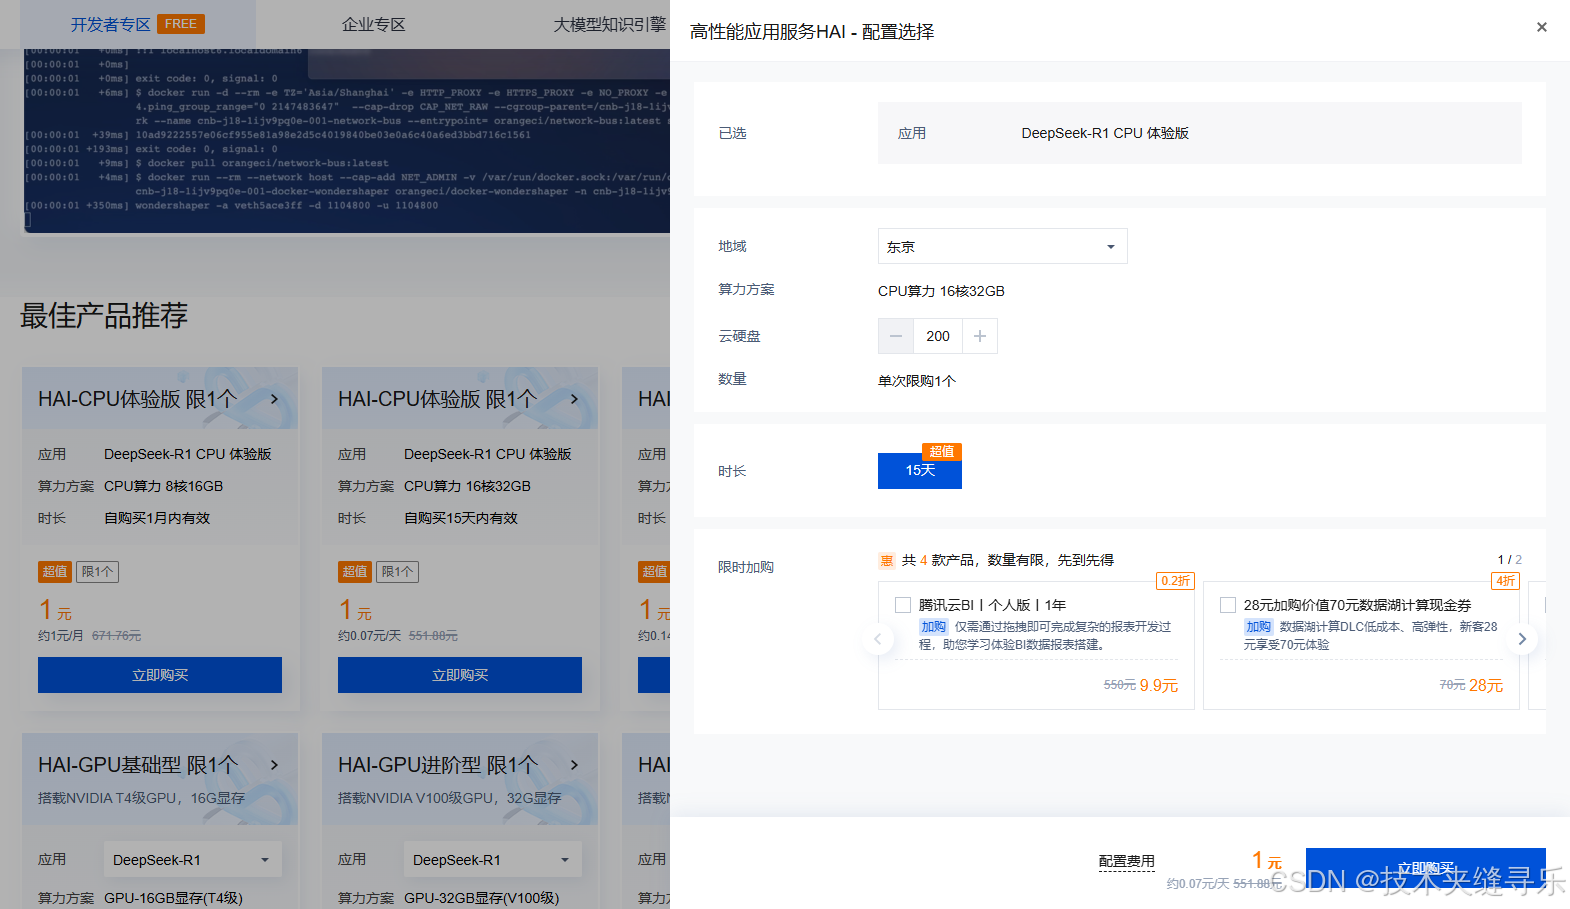1570x909 pixels.
Task: Click the 9.9元 price of 腾讯云BI
Action: 1159,686
